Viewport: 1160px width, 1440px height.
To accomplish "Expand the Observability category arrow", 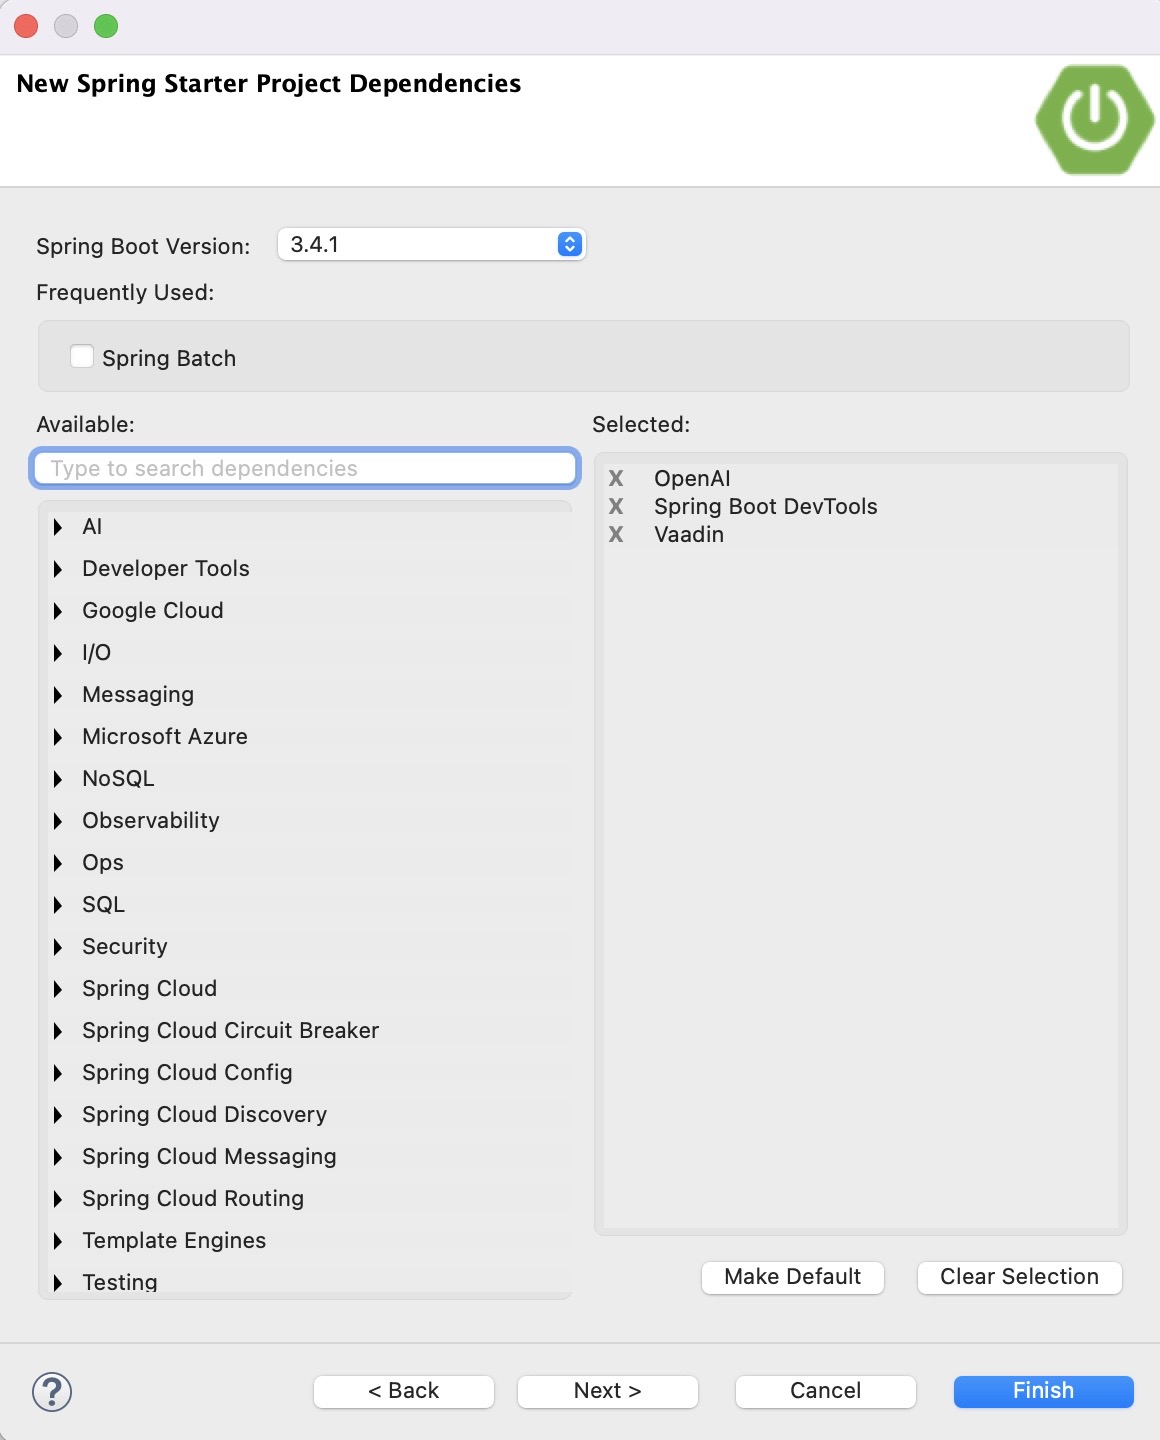I will [58, 821].
